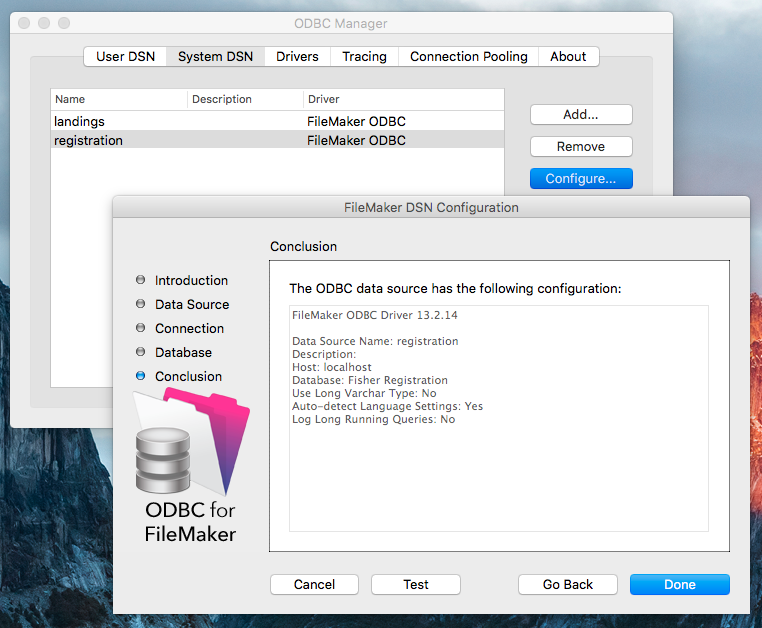Click the Conclusion step label

pos(189,376)
